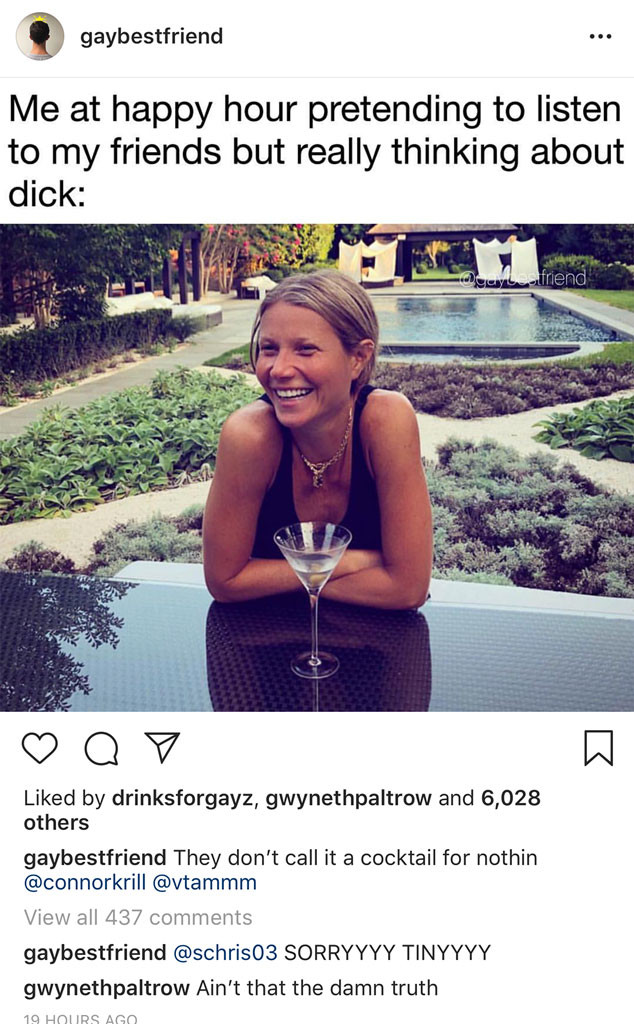Image resolution: width=634 pixels, height=1024 pixels.
Task: Tap the @gaybestfriend watermark on photo
Action: point(522,275)
